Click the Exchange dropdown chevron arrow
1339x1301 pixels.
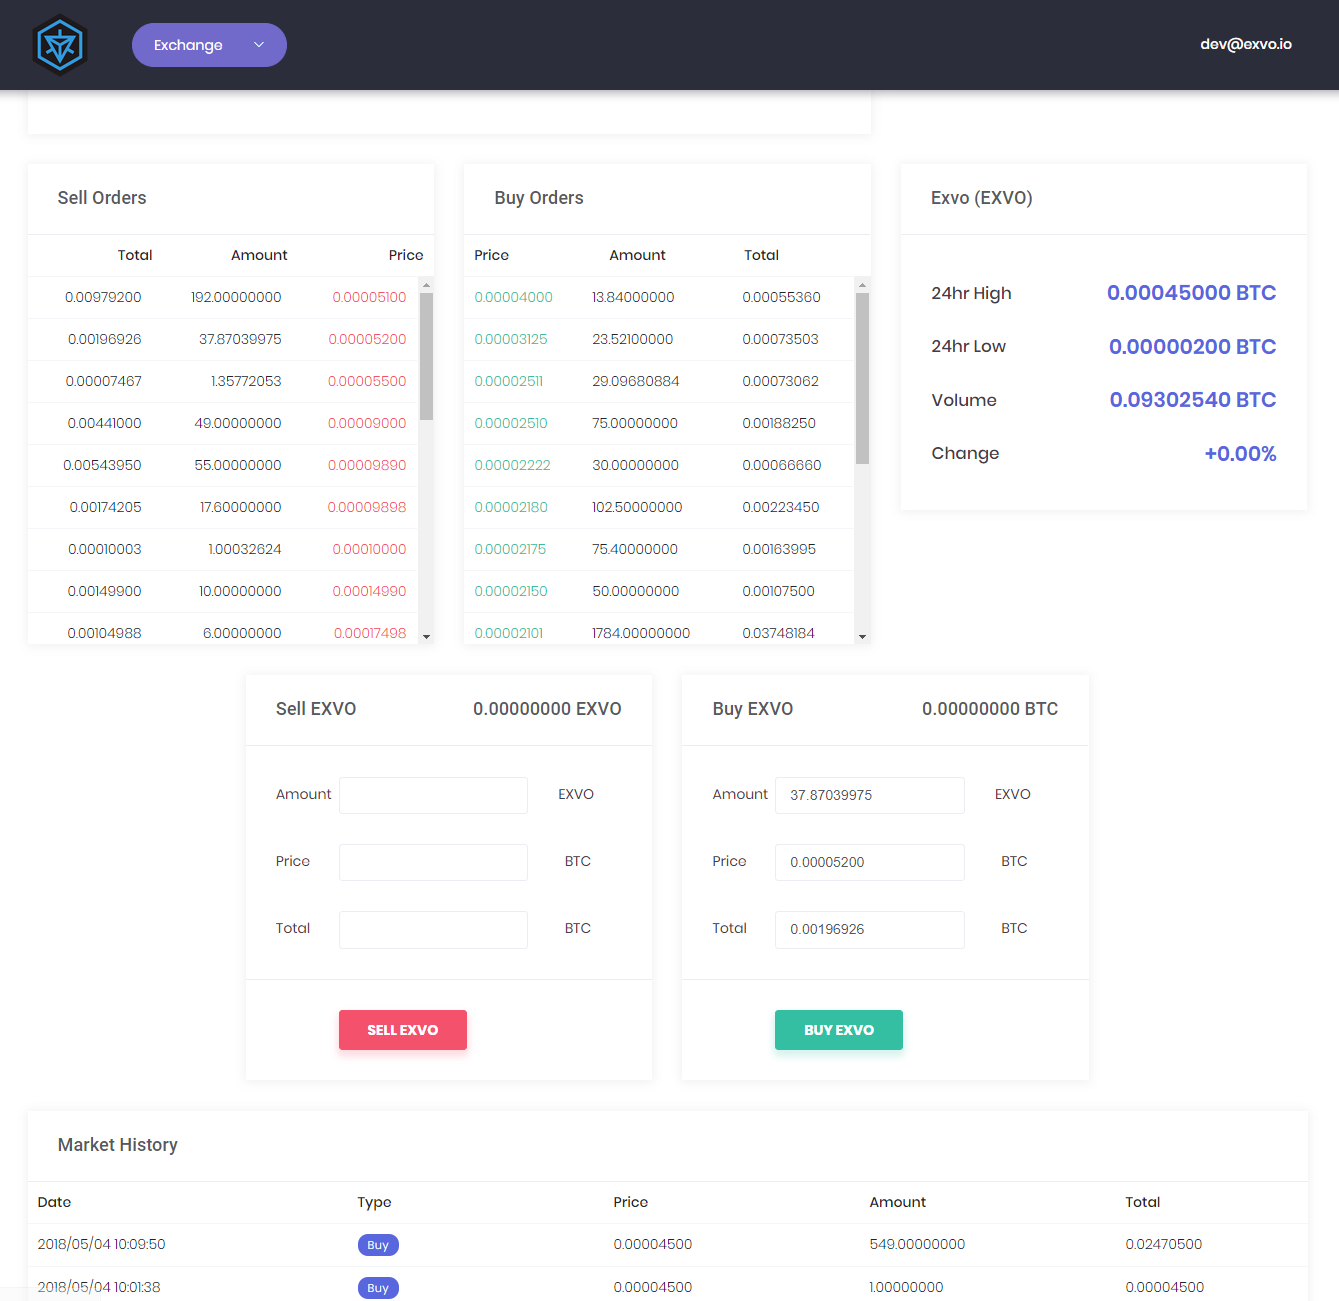click(x=259, y=45)
